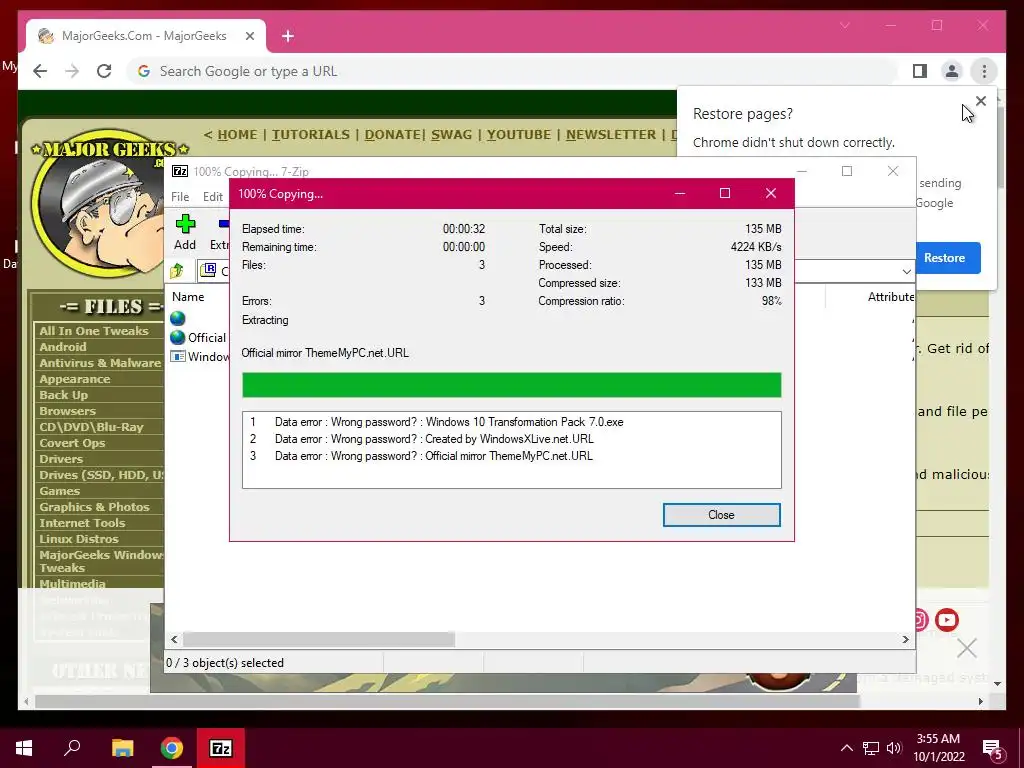
Task: Open the 7-Zip File menu
Action: [180, 197]
